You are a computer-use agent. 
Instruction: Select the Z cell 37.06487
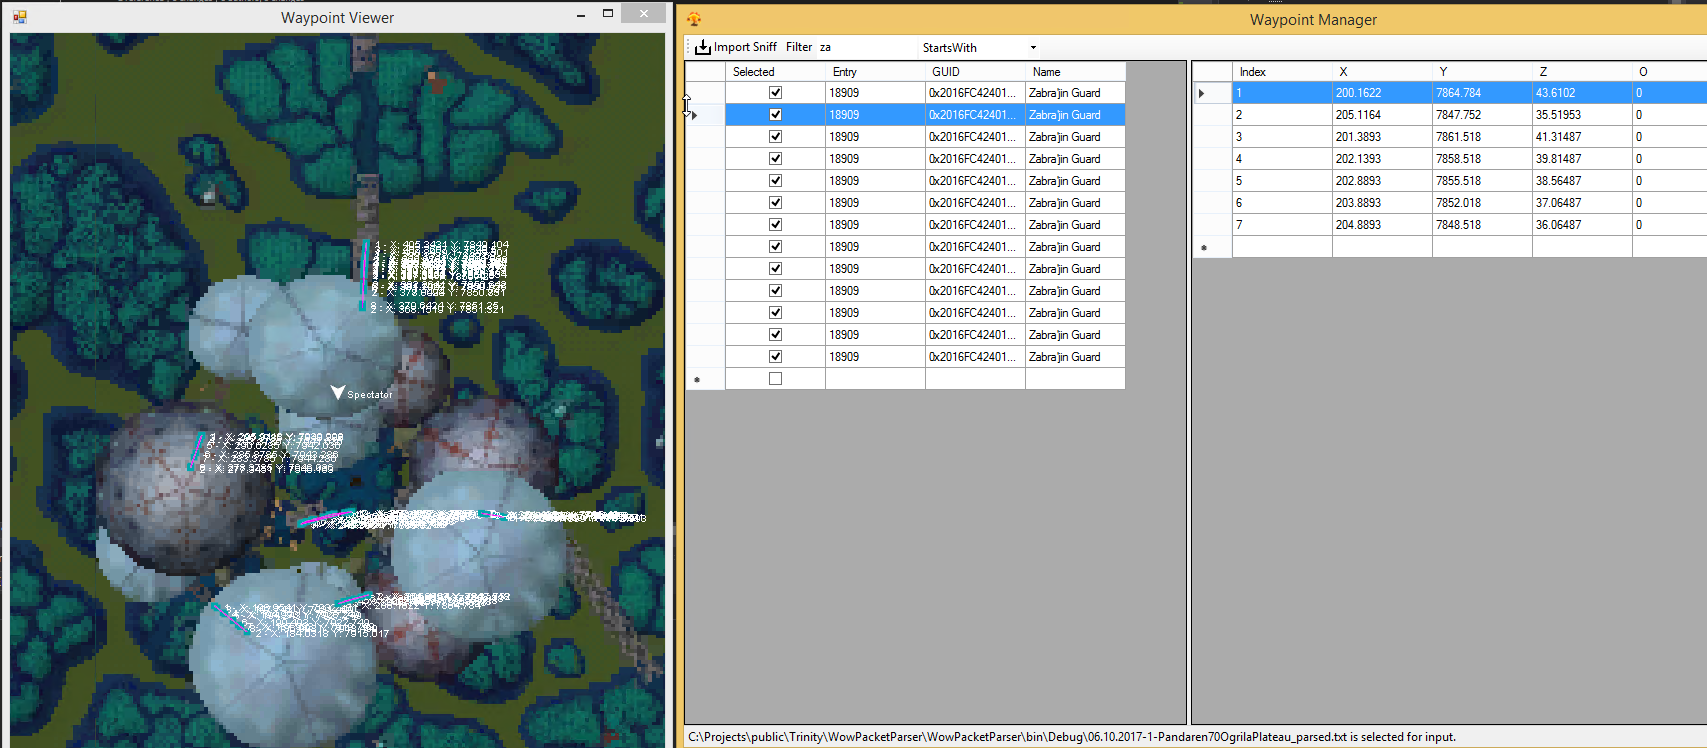1582,203
